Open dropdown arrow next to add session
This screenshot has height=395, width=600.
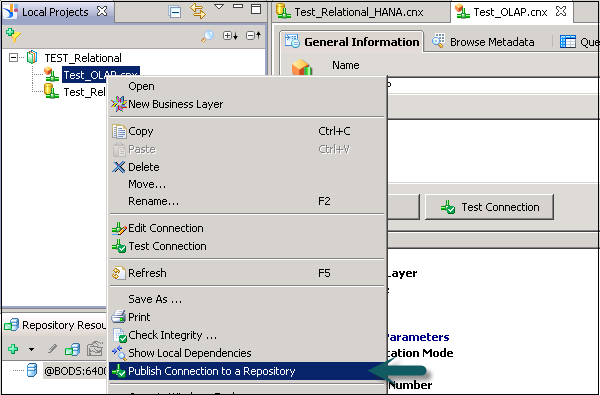31,349
